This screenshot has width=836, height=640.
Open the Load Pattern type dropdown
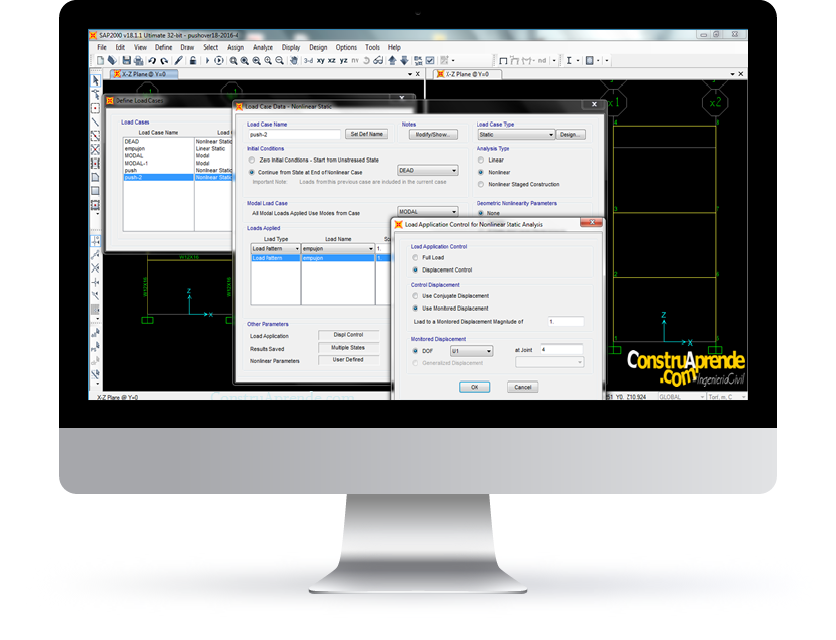(x=276, y=249)
